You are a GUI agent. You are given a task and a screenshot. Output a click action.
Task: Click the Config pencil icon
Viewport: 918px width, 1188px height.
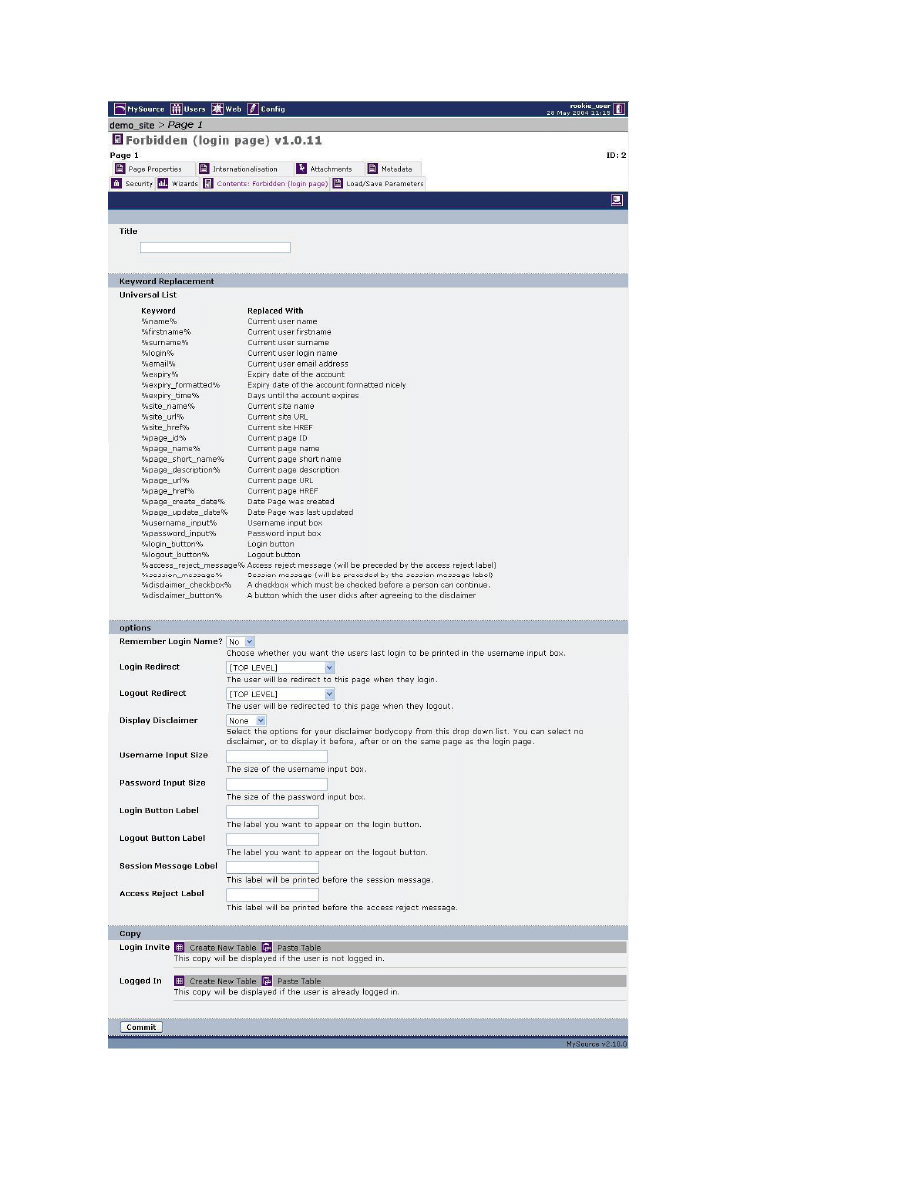[253, 109]
